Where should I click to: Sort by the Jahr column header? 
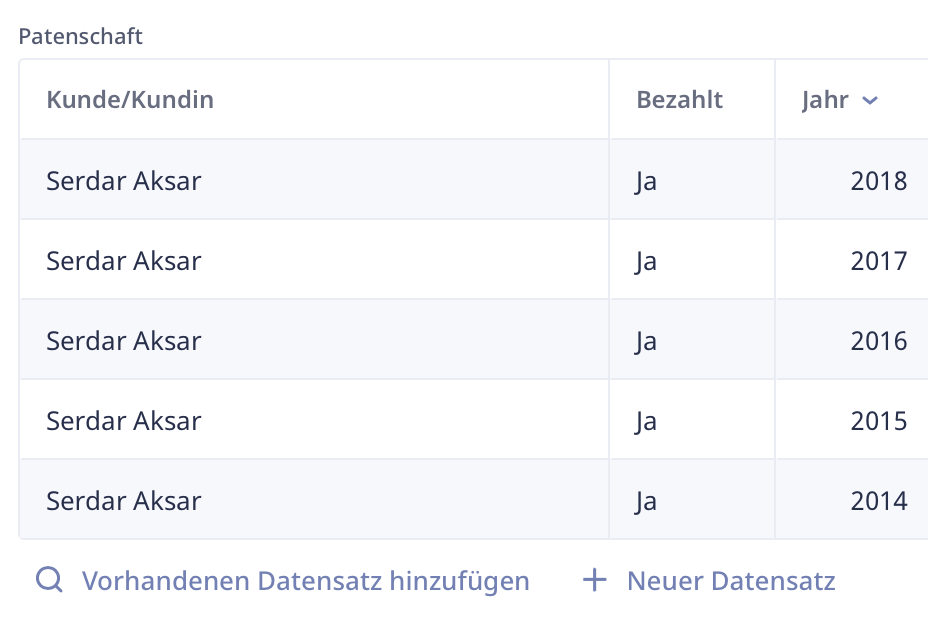[825, 99]
